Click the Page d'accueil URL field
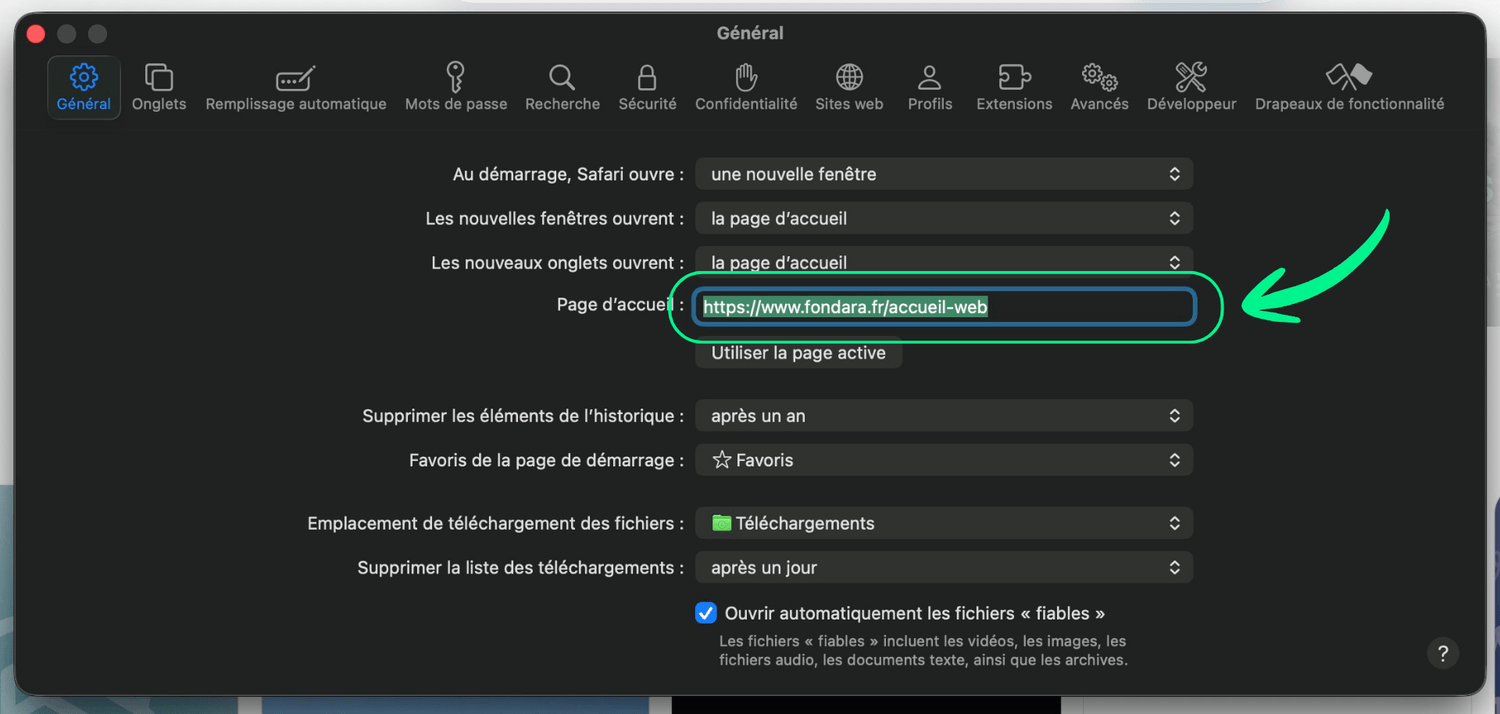This screenshot has height=714, width=1500. point(945,307)
